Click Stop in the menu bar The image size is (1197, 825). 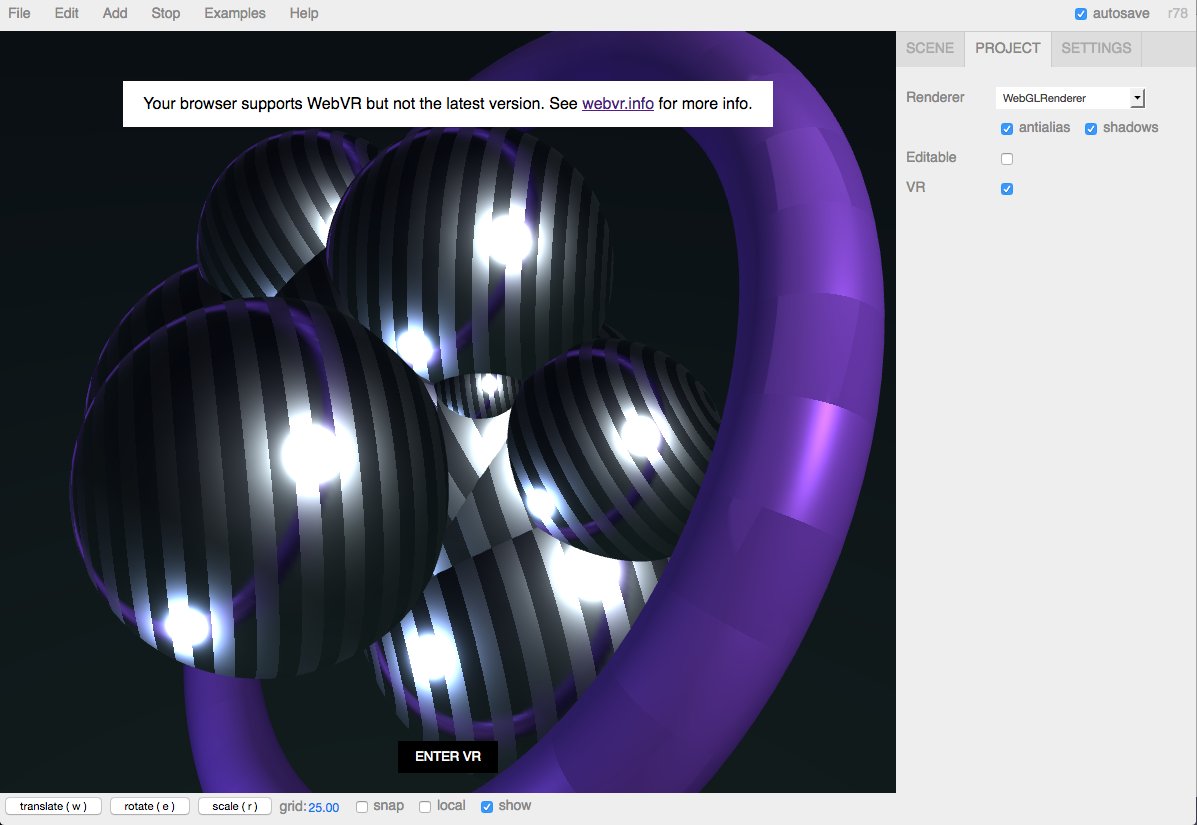[166, 13]
